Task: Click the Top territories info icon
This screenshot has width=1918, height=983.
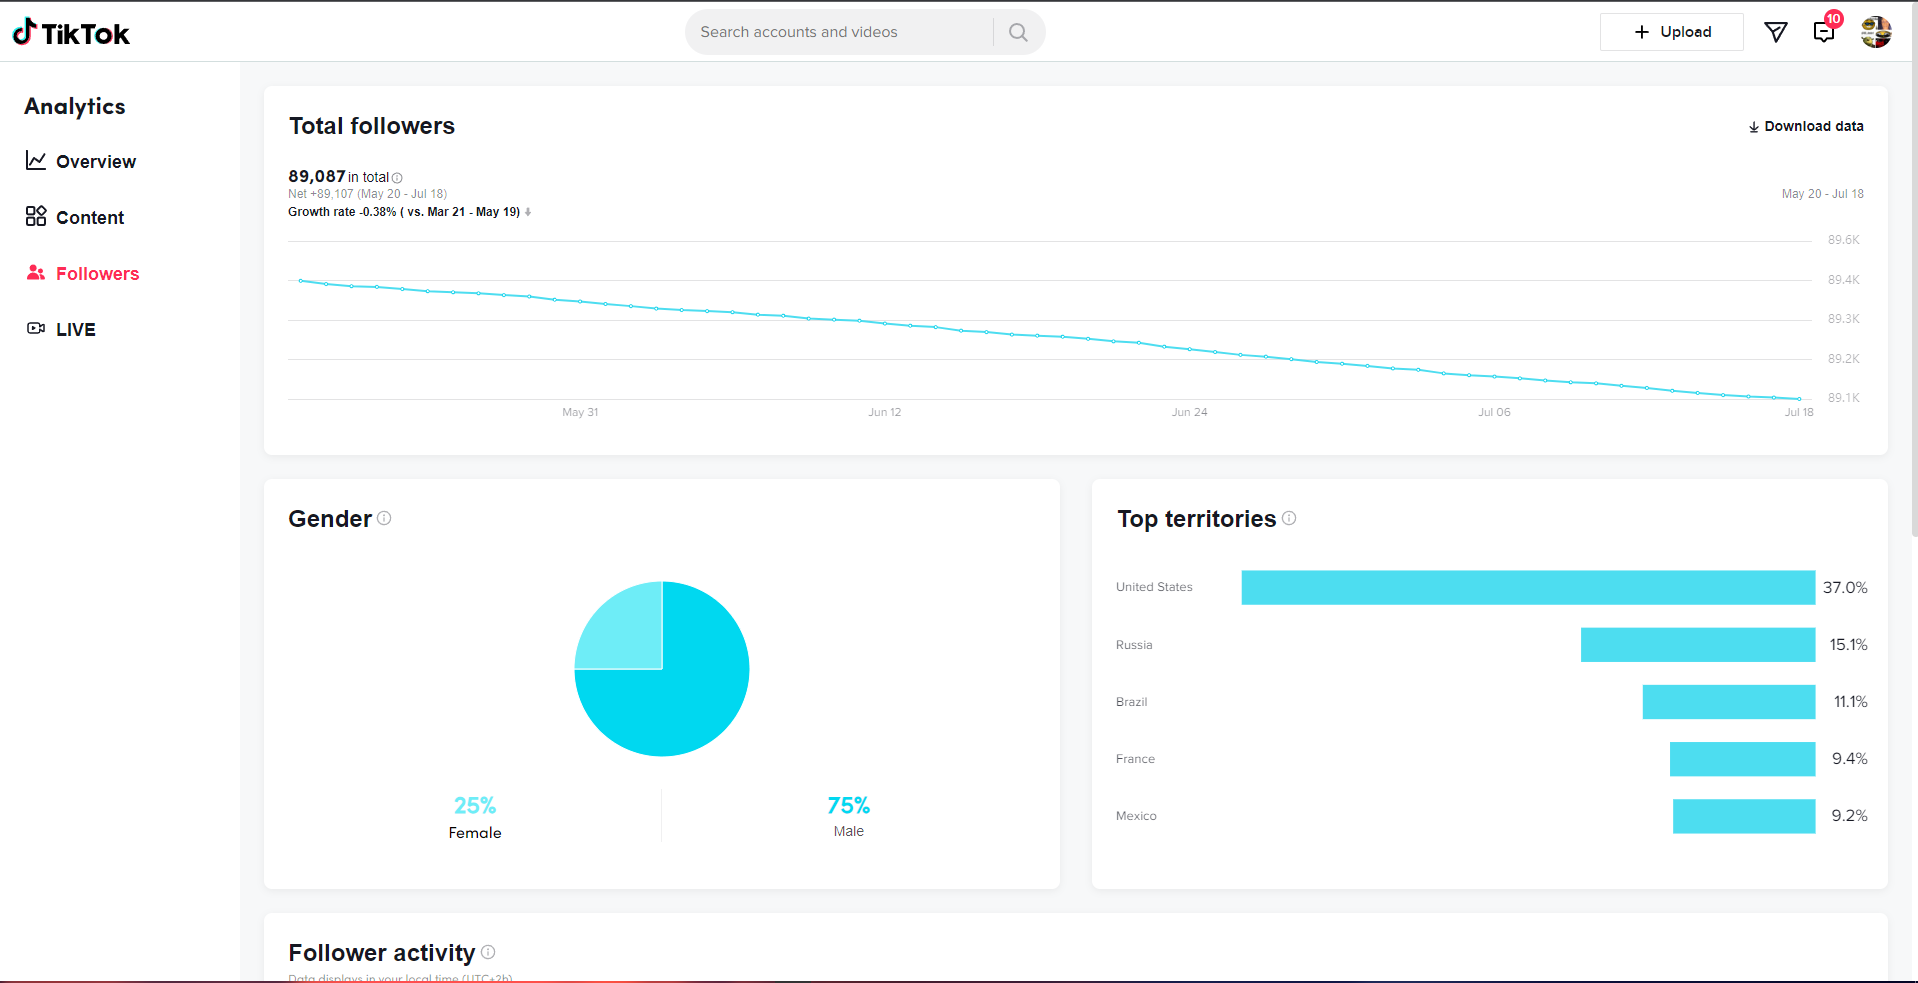Action: 1289,518
